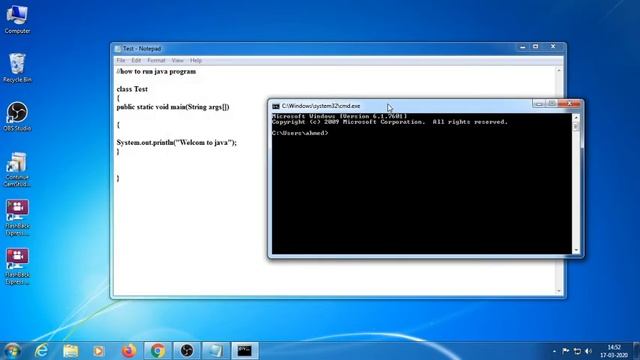The height and width of the screenshot is (360, 640).
Task: Click the Microsoft Windows version line in cmd
Action: (340, 116)
